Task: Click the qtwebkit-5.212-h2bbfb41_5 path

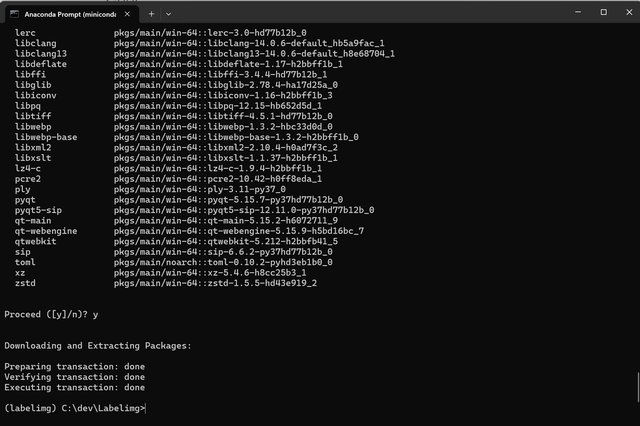Action: click(226, 242)
